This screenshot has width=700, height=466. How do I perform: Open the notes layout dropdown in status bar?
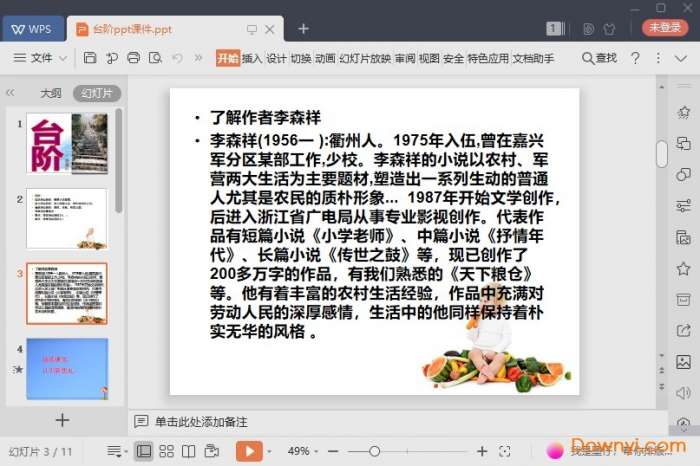click(117, 451)
